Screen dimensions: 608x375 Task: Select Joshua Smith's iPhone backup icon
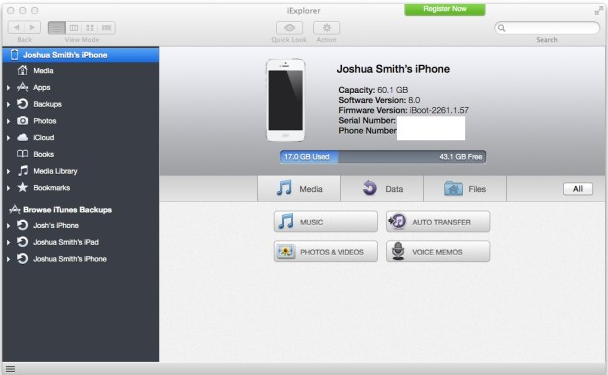click(22, 258)
